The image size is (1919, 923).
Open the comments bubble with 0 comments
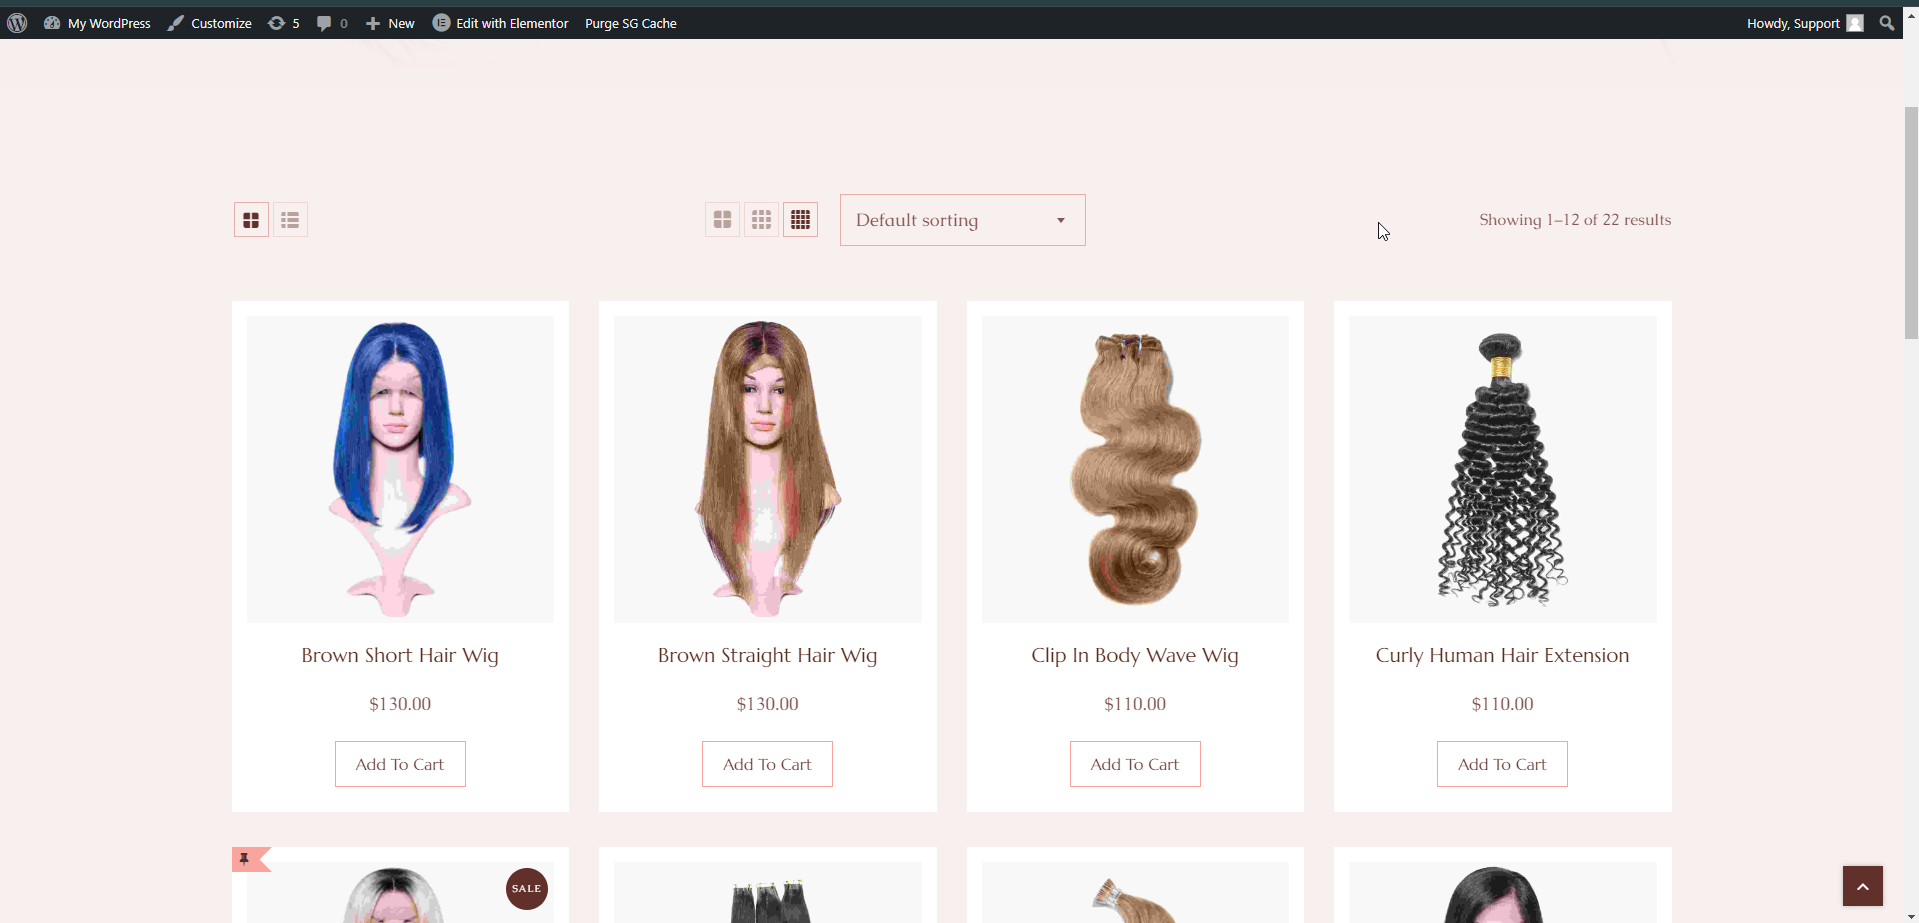(x=332, y=23)
